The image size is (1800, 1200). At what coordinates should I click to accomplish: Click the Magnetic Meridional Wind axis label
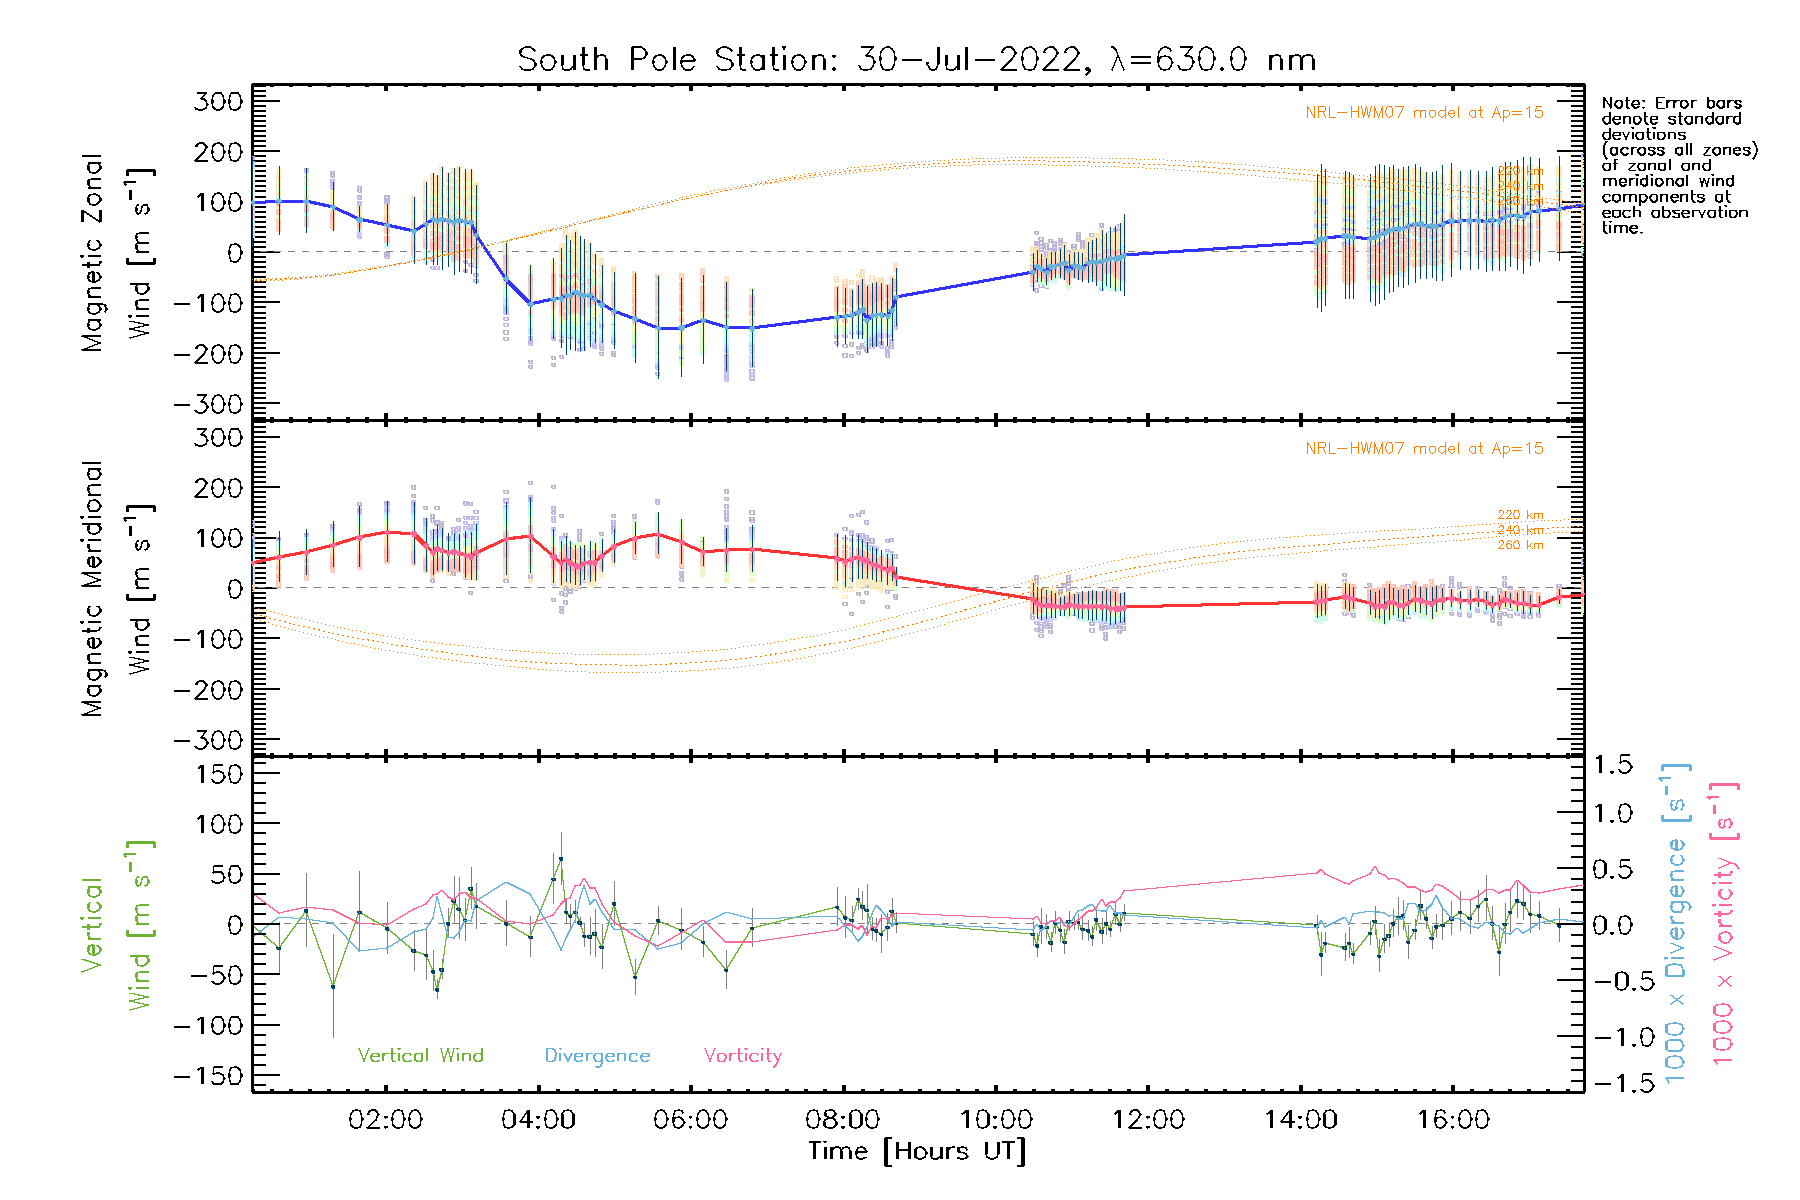coord(116,589)
